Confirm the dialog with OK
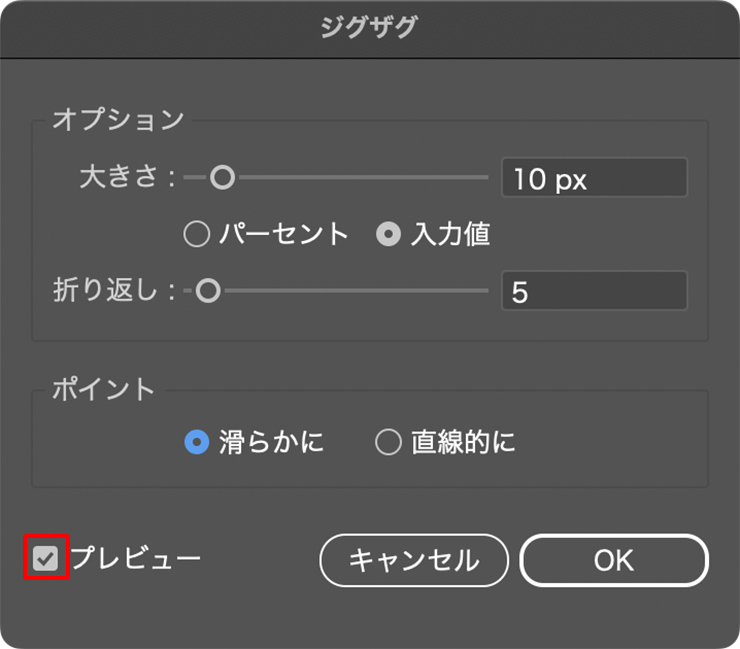 pos(613,559)
